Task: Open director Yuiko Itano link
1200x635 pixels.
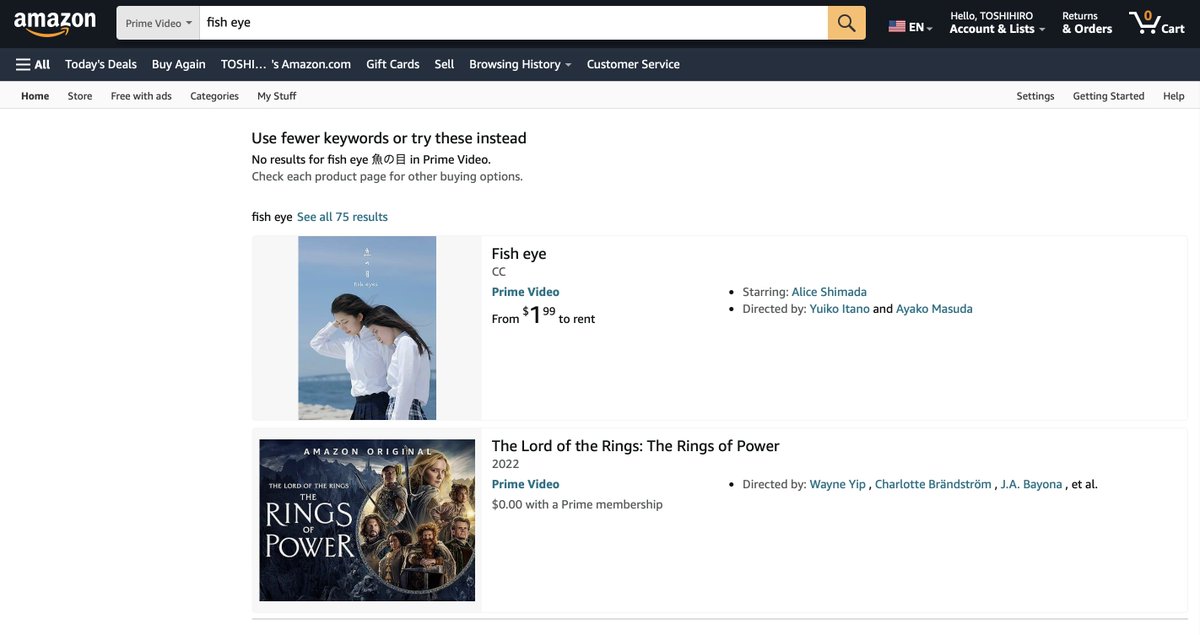Action: click(839, 309)
